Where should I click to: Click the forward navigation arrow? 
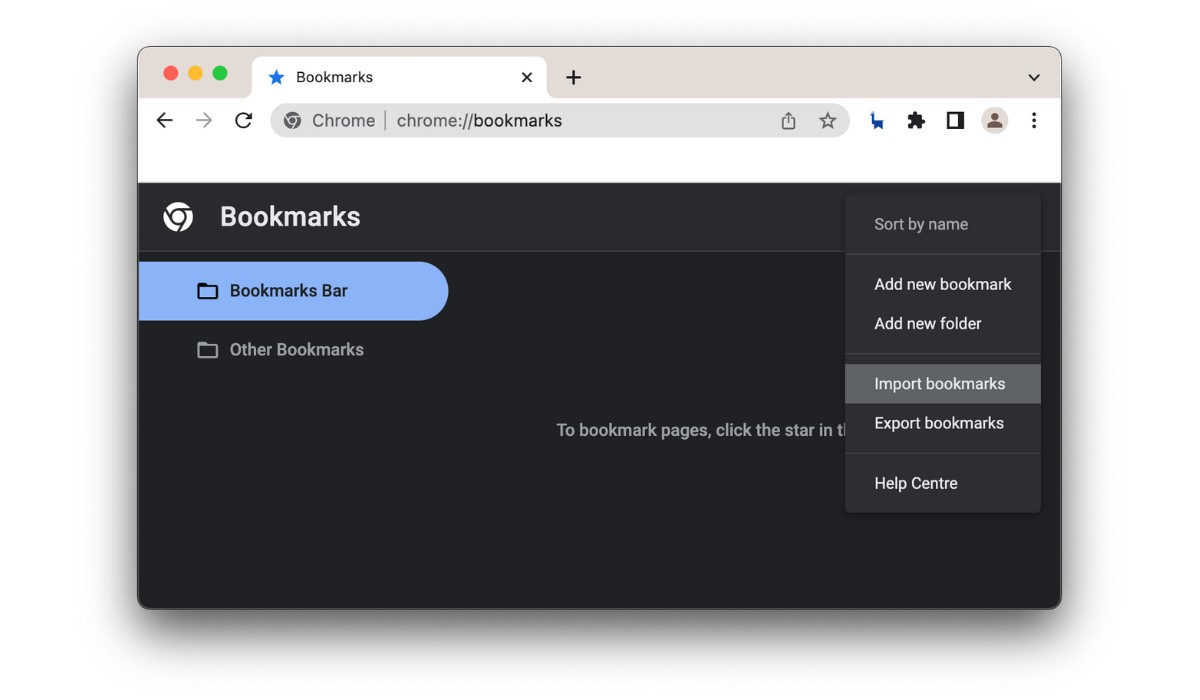[204, 121]
